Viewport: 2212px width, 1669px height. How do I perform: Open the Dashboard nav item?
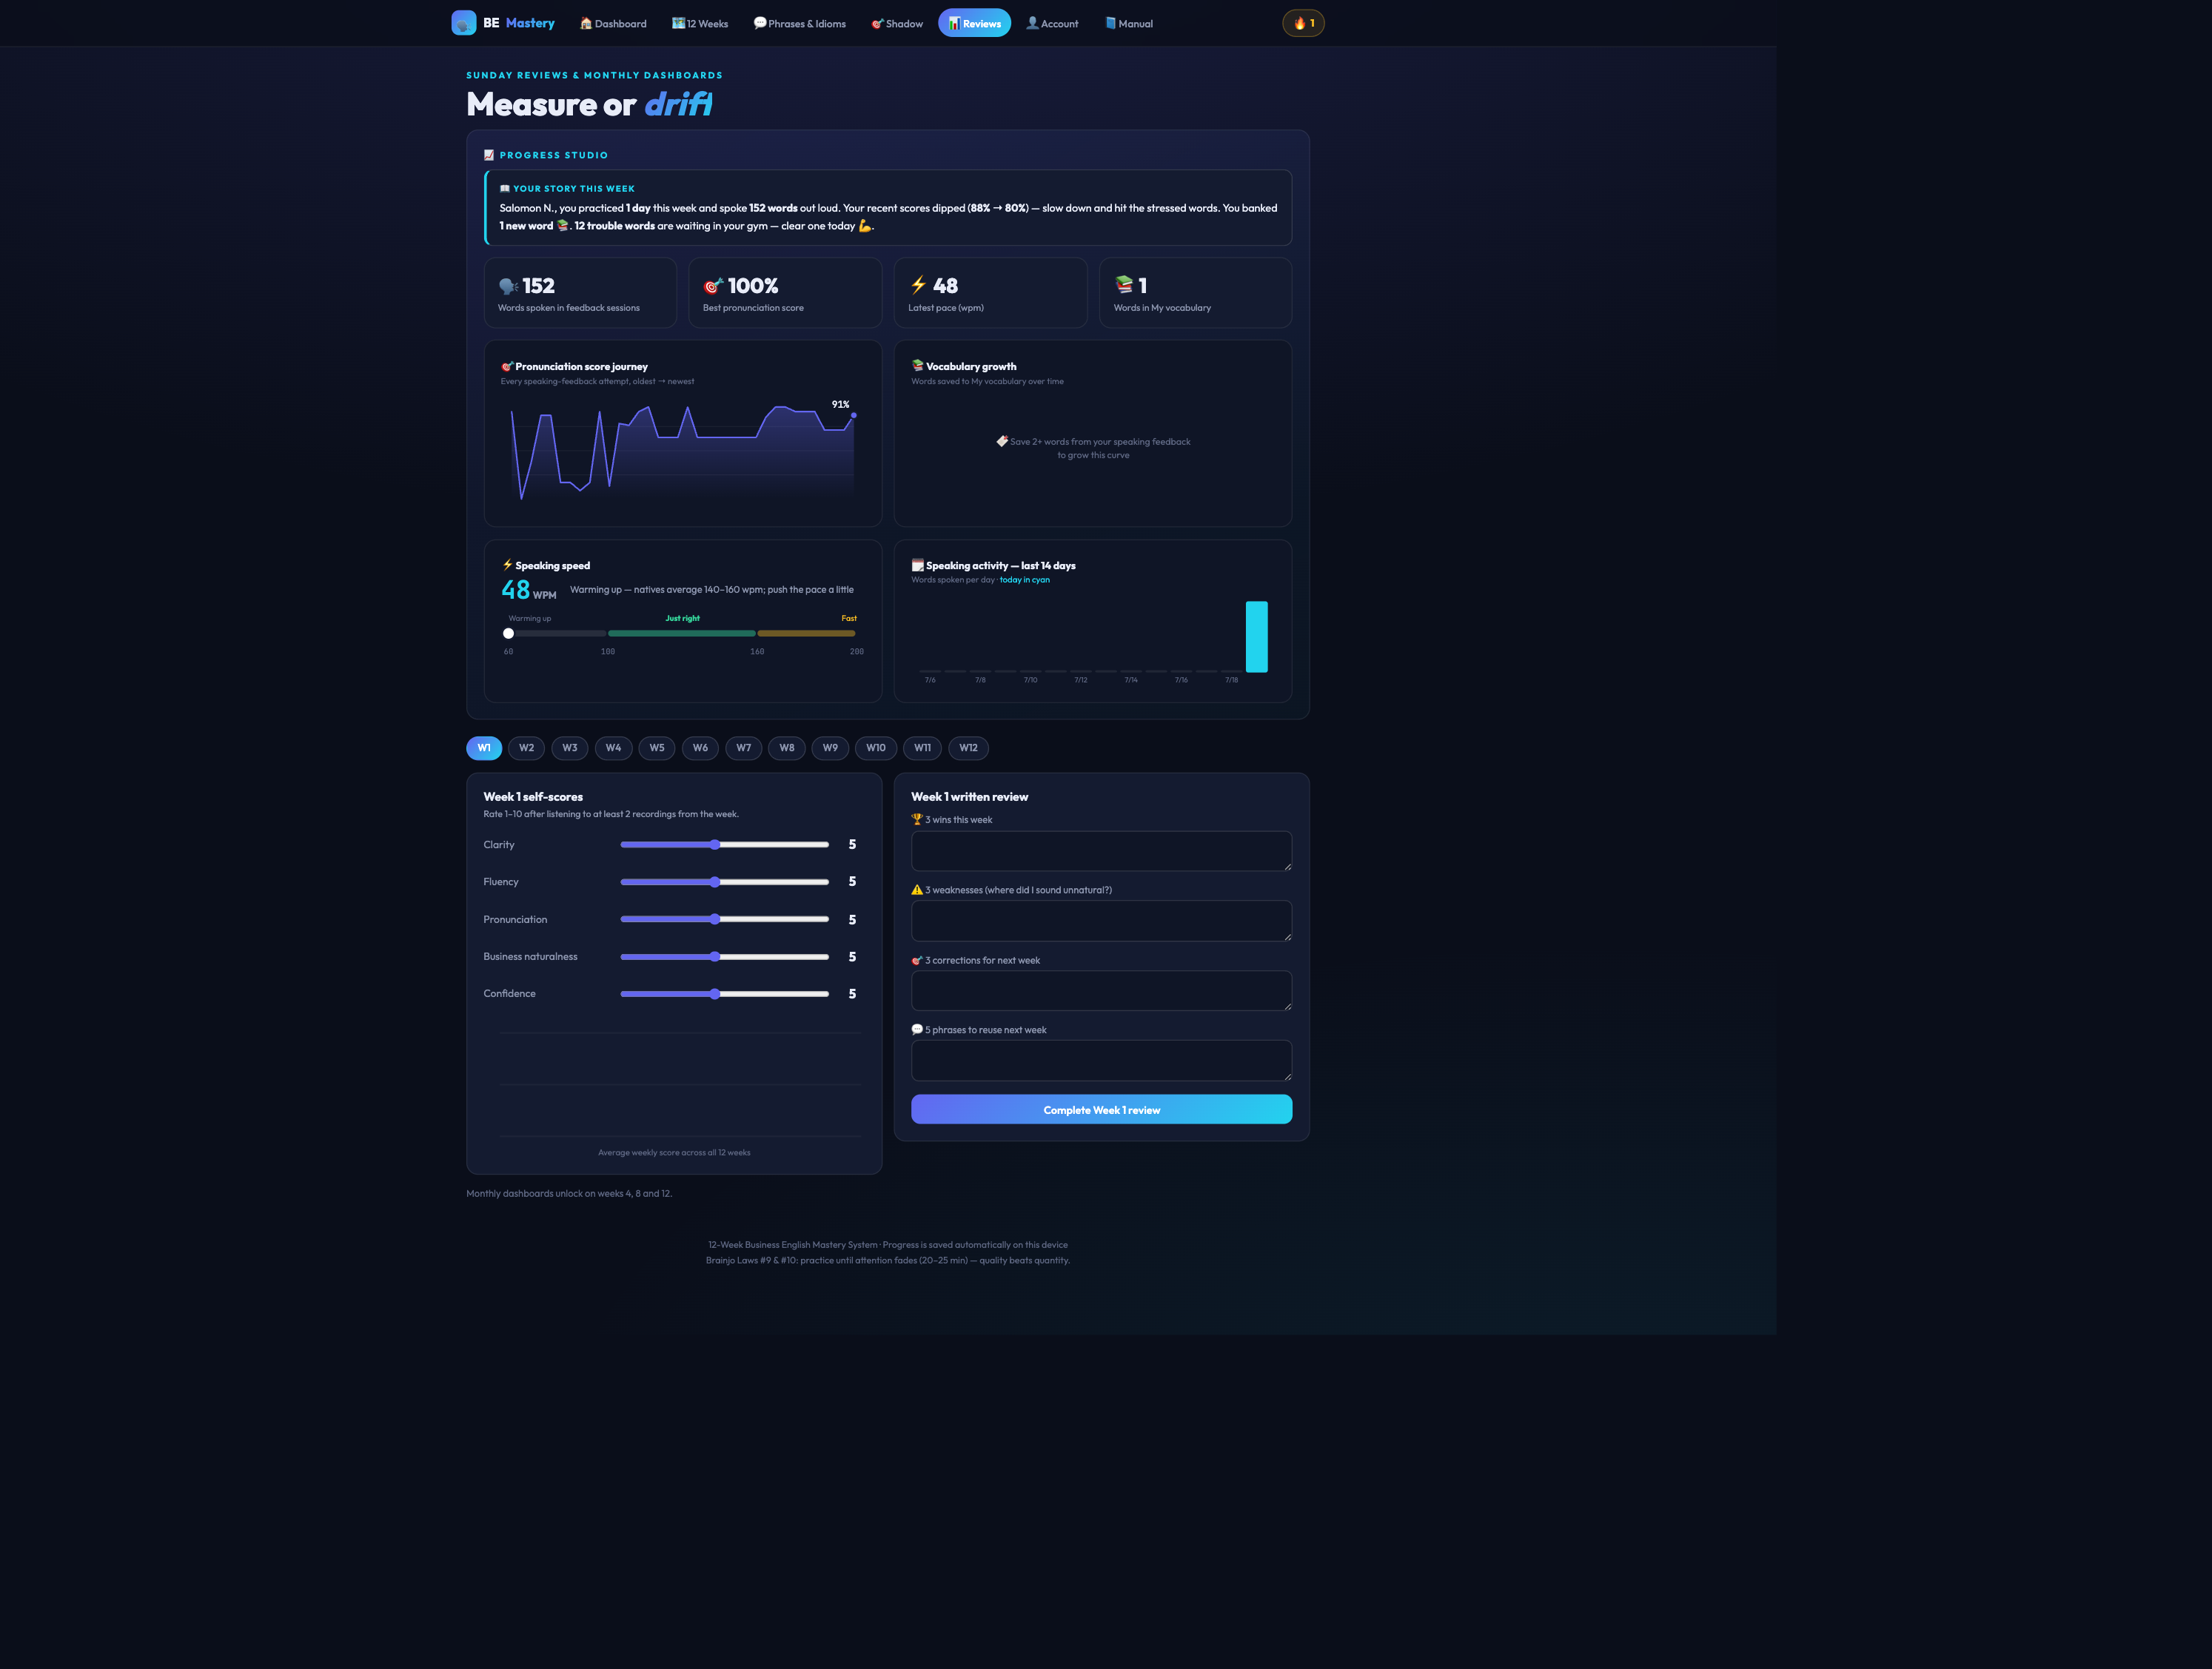(613, 23)
